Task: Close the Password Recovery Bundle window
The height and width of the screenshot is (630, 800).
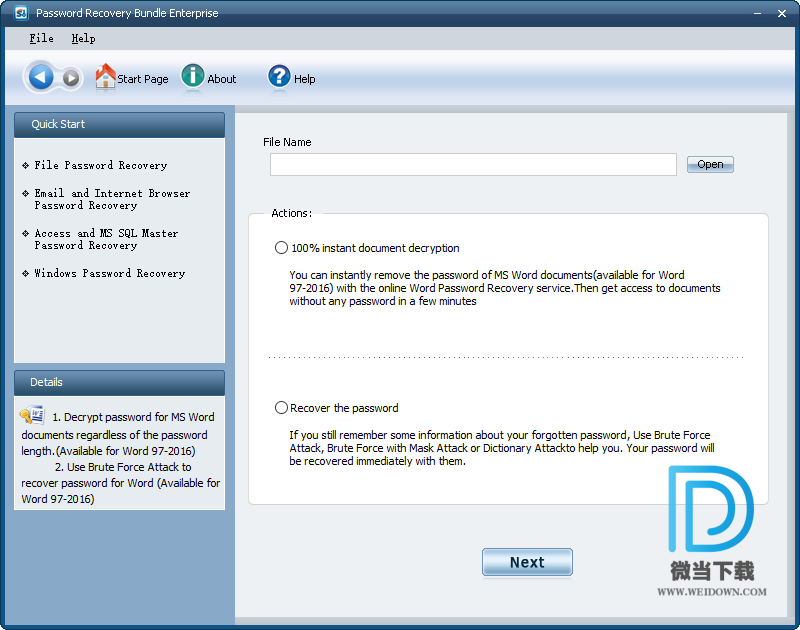Action: coord(782,14)
